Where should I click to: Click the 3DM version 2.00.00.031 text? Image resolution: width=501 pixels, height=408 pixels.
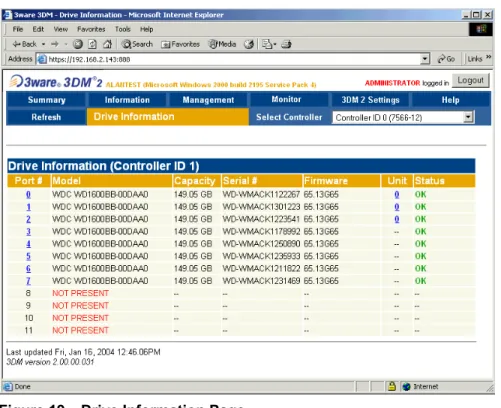(50, 362)
